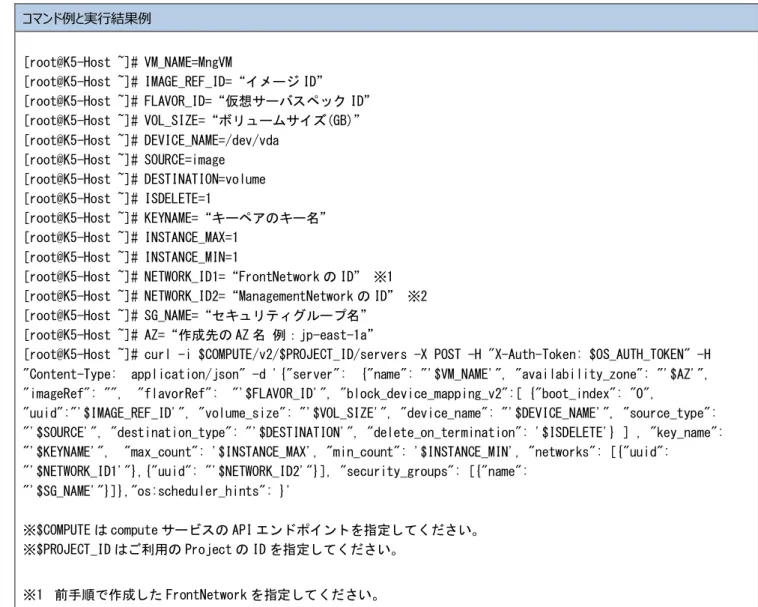
Task: Click the "'$SG_NAME'"}]} text
Action: click(73, 491)
